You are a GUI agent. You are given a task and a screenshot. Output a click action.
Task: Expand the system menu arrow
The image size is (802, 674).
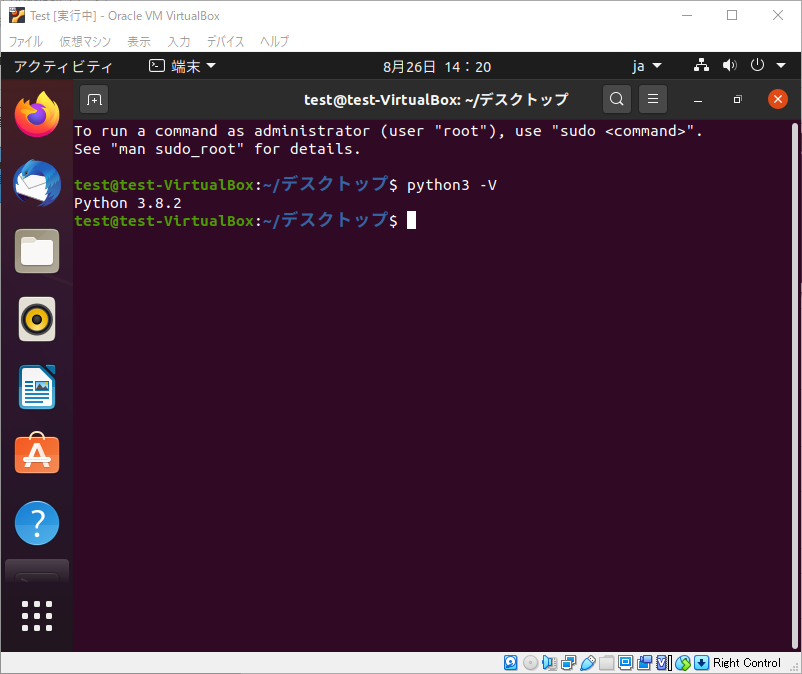click(781, 65)
